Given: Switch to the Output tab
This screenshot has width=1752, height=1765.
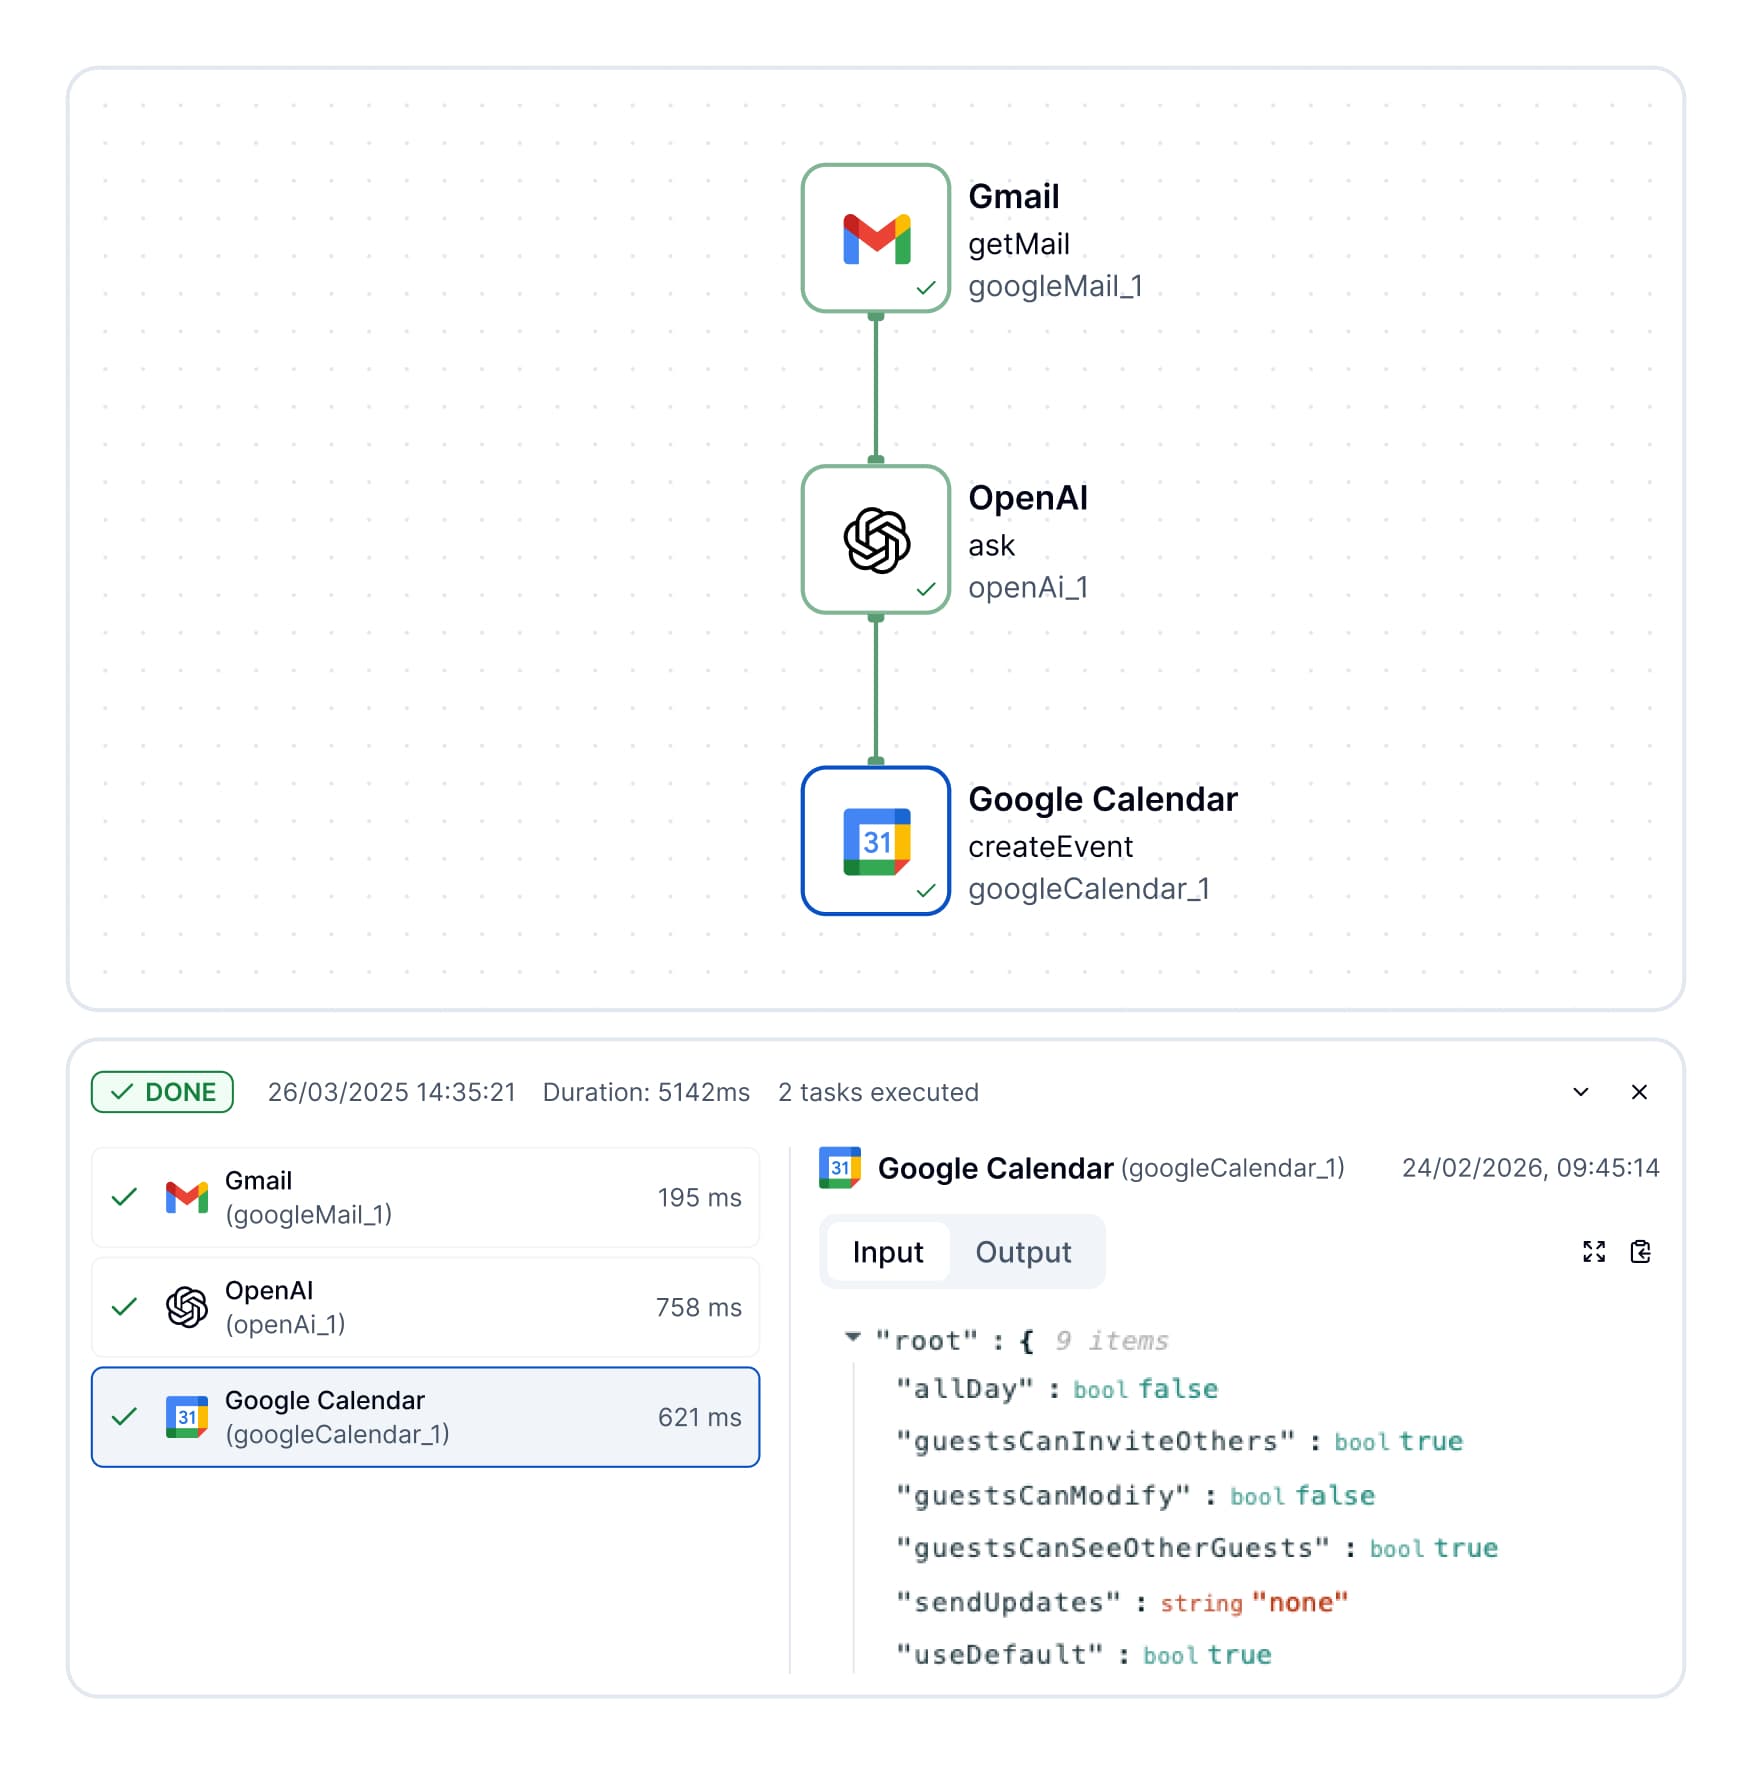Looking at the screenshot, I should point(1022,1252).
